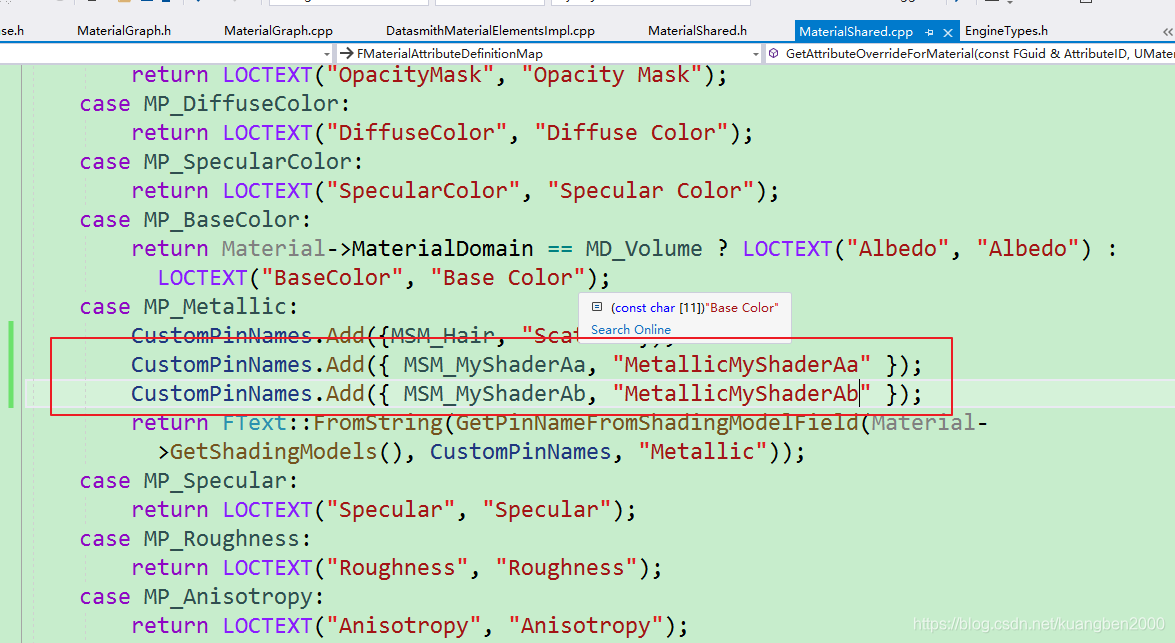The height and width of the screenshot is (643, 1175).
Task: Place cursor on MetallicMyShaderAa string
Action: tap(743, 364)
